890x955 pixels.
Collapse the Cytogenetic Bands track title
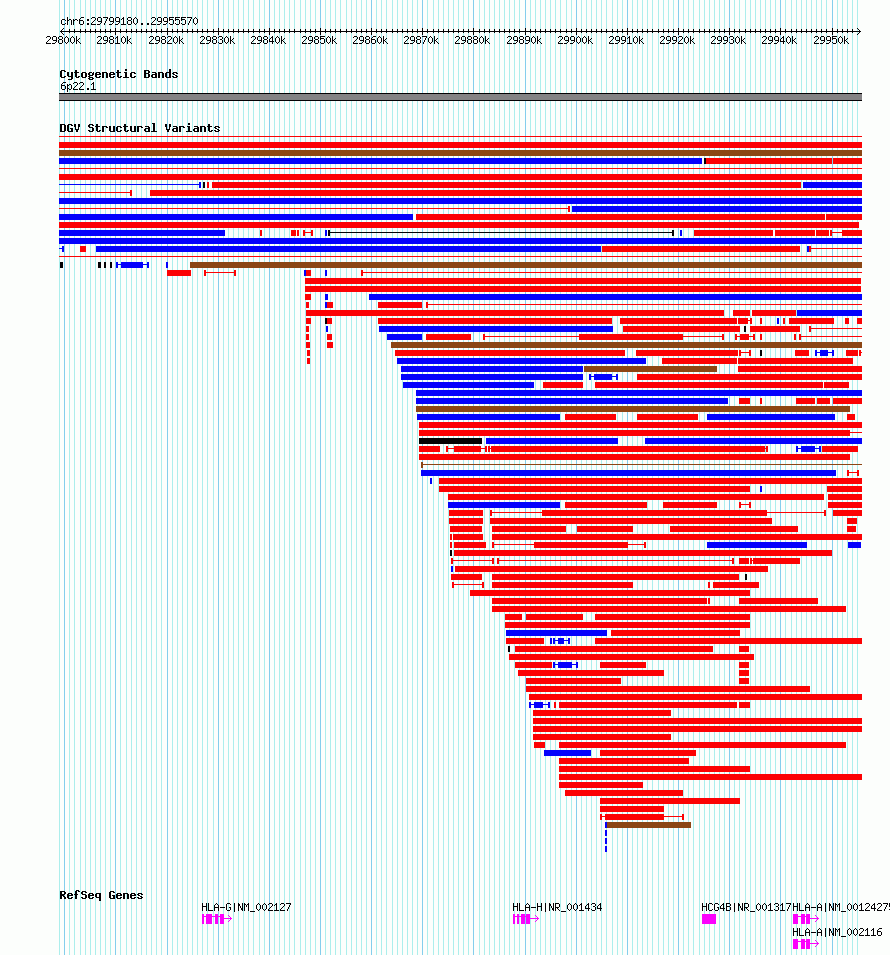pos(119,74)
